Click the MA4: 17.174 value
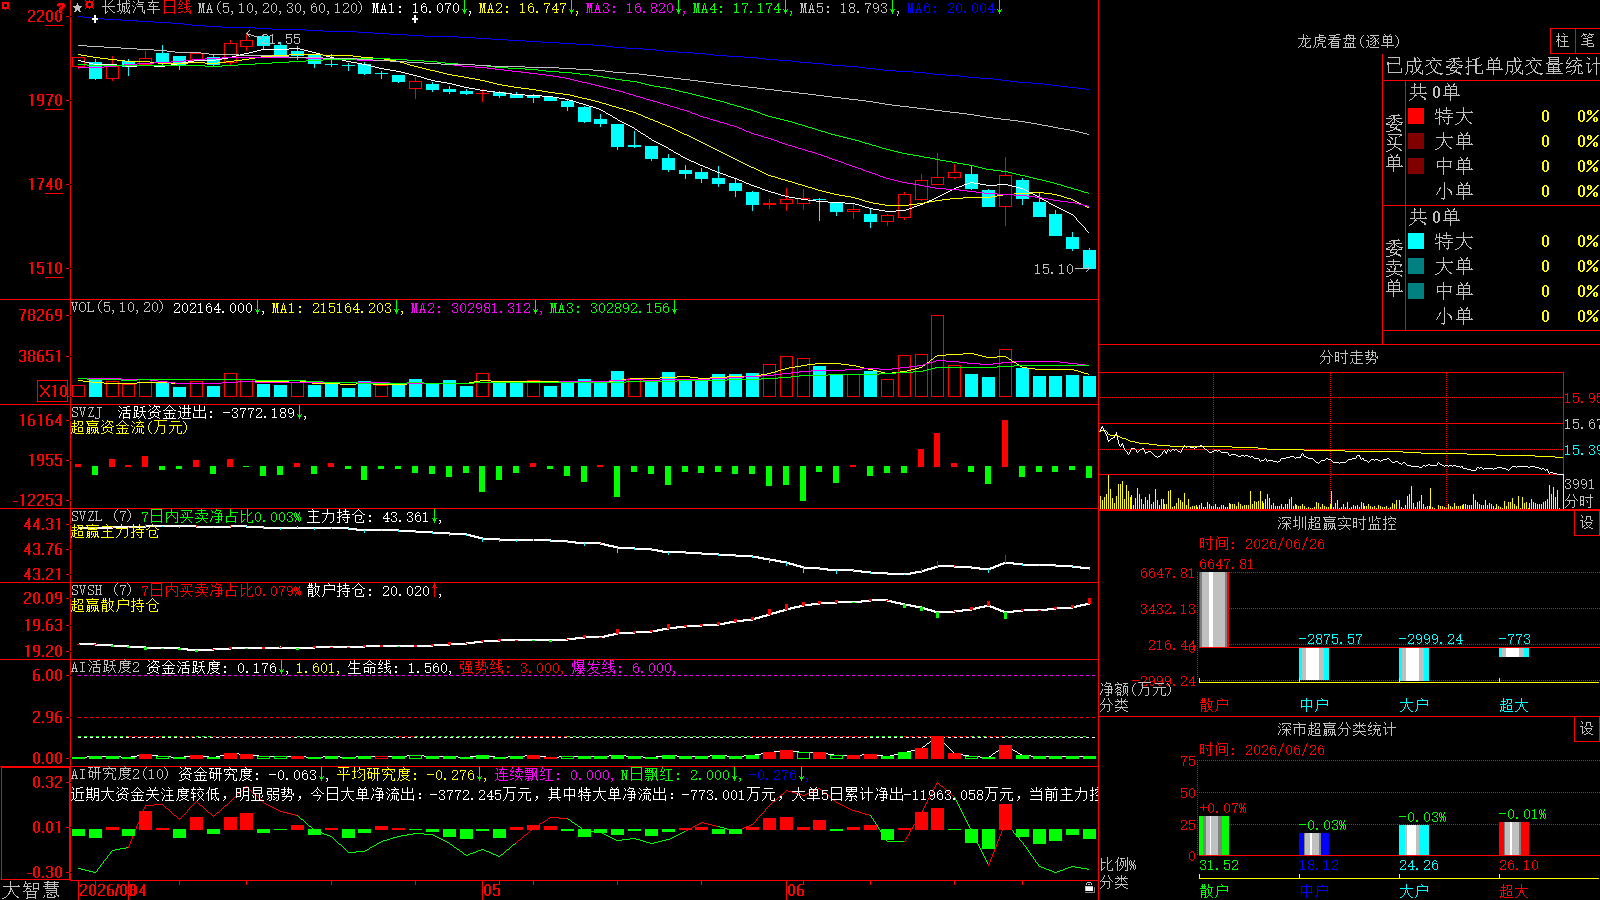The height and width of the screenshot is (900, 1600). (740, 8)
